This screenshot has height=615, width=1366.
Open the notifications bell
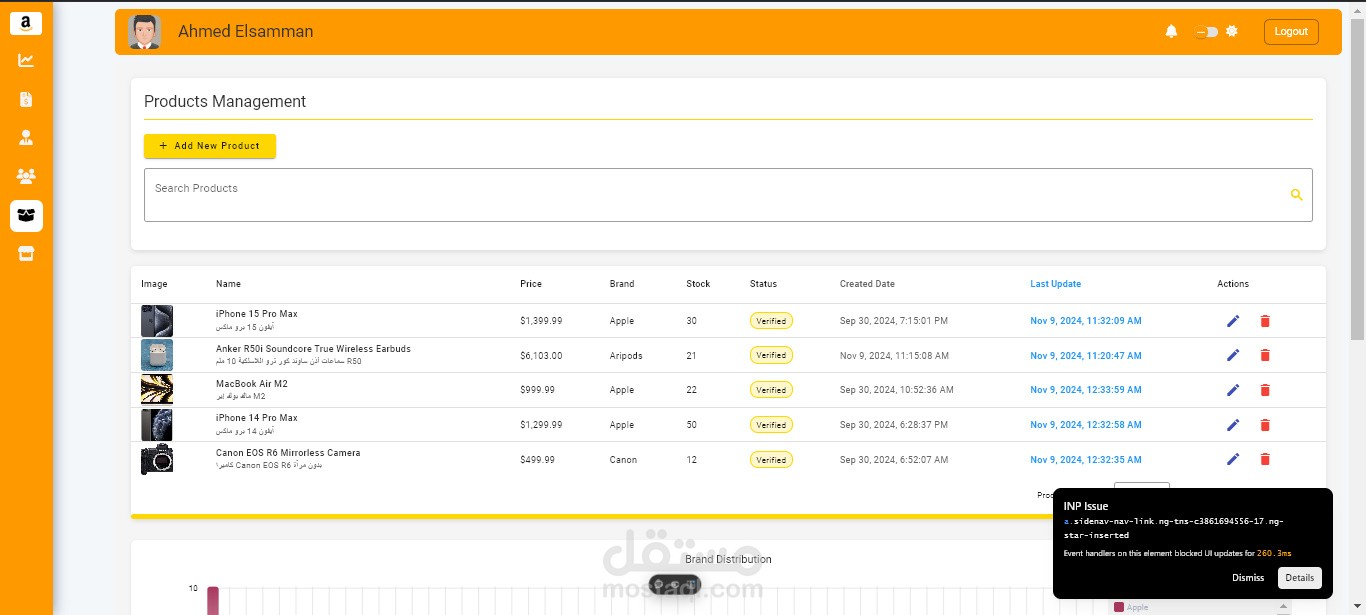[1171, 32]
